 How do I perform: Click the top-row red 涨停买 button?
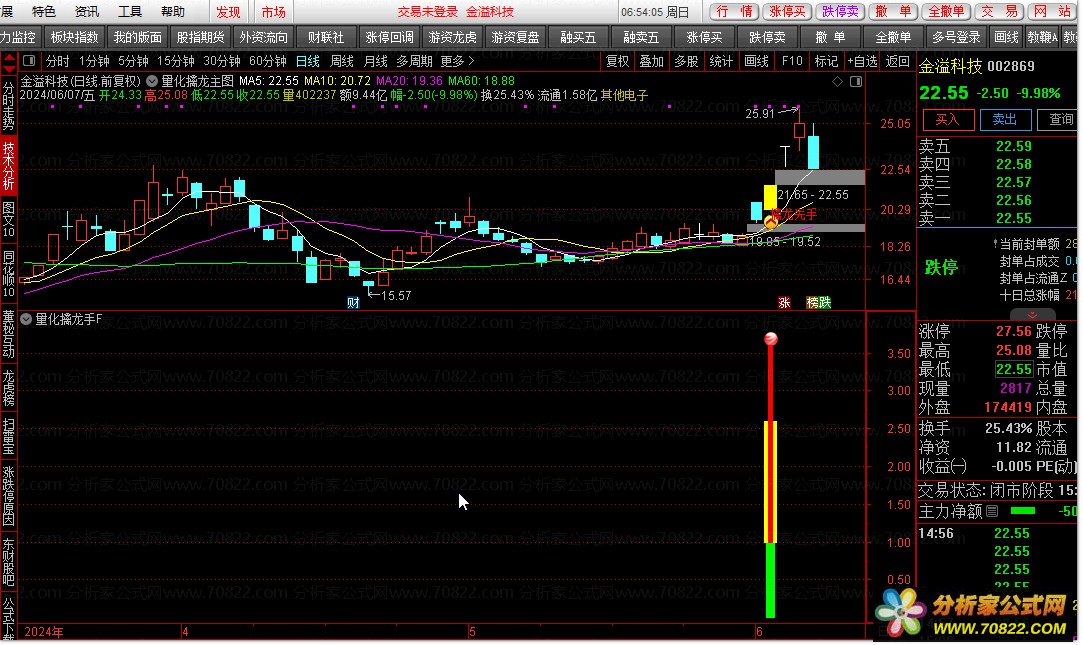787,12
